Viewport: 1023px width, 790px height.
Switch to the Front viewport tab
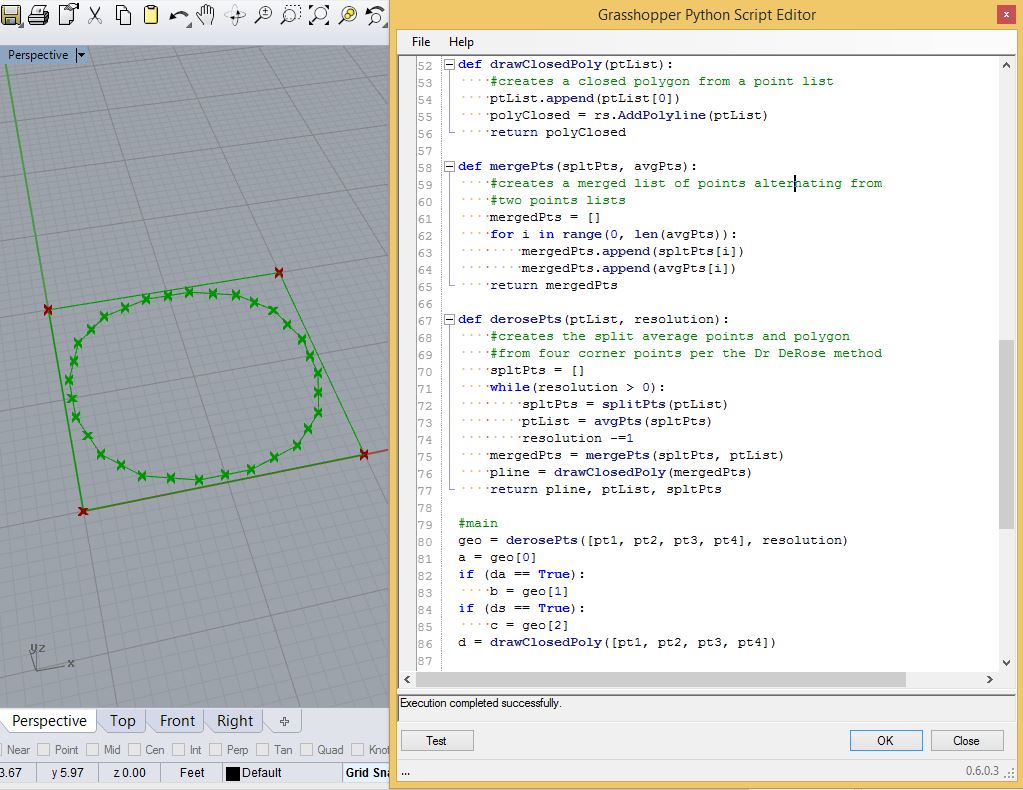click(x=177, y=721)
